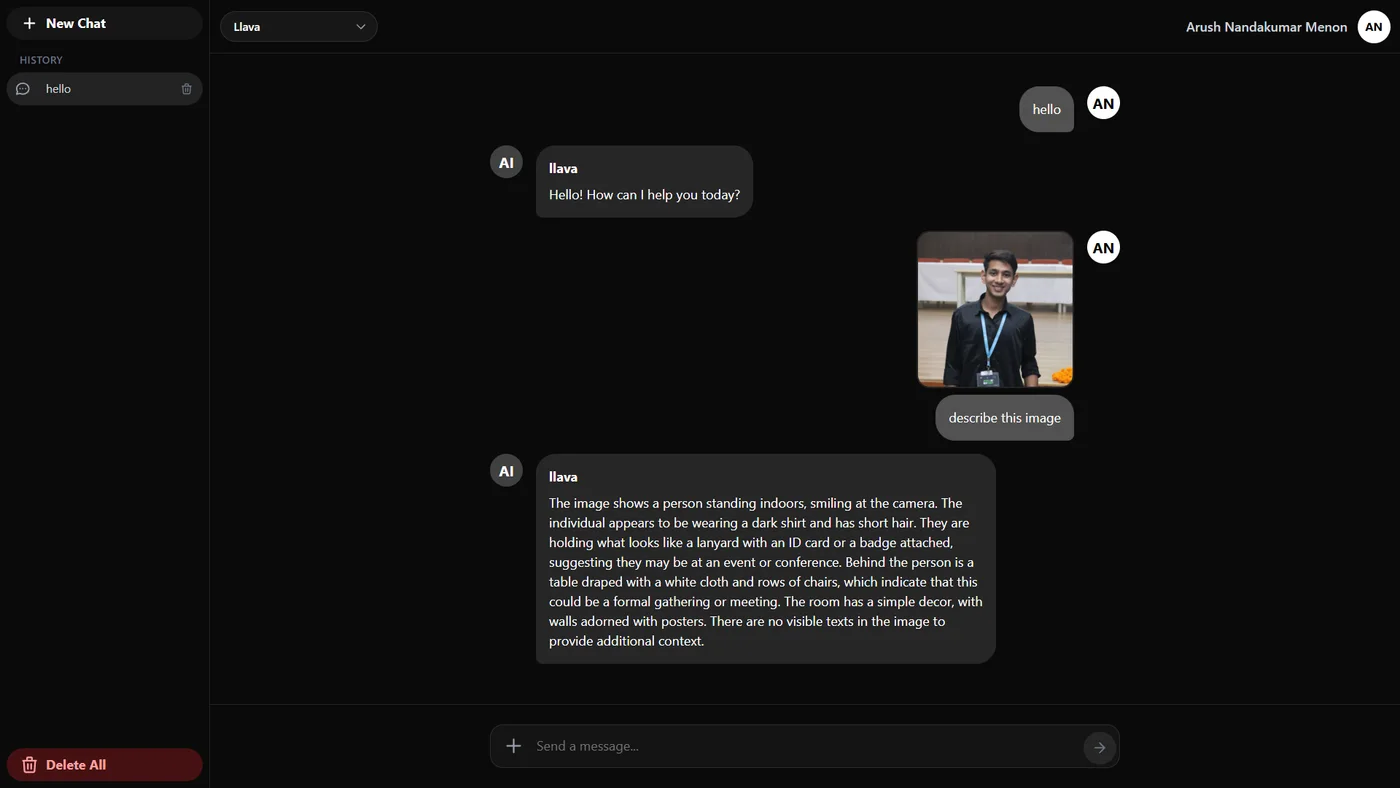Click the image description paragraph text
Viewport: 1400px width, 788px height.
[765, 572]
